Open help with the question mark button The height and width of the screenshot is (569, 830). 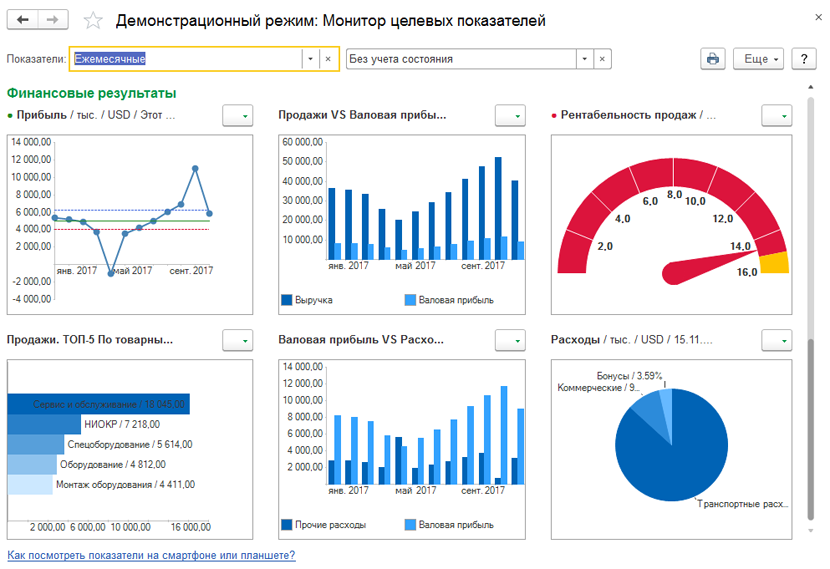(x=804, y=59)
